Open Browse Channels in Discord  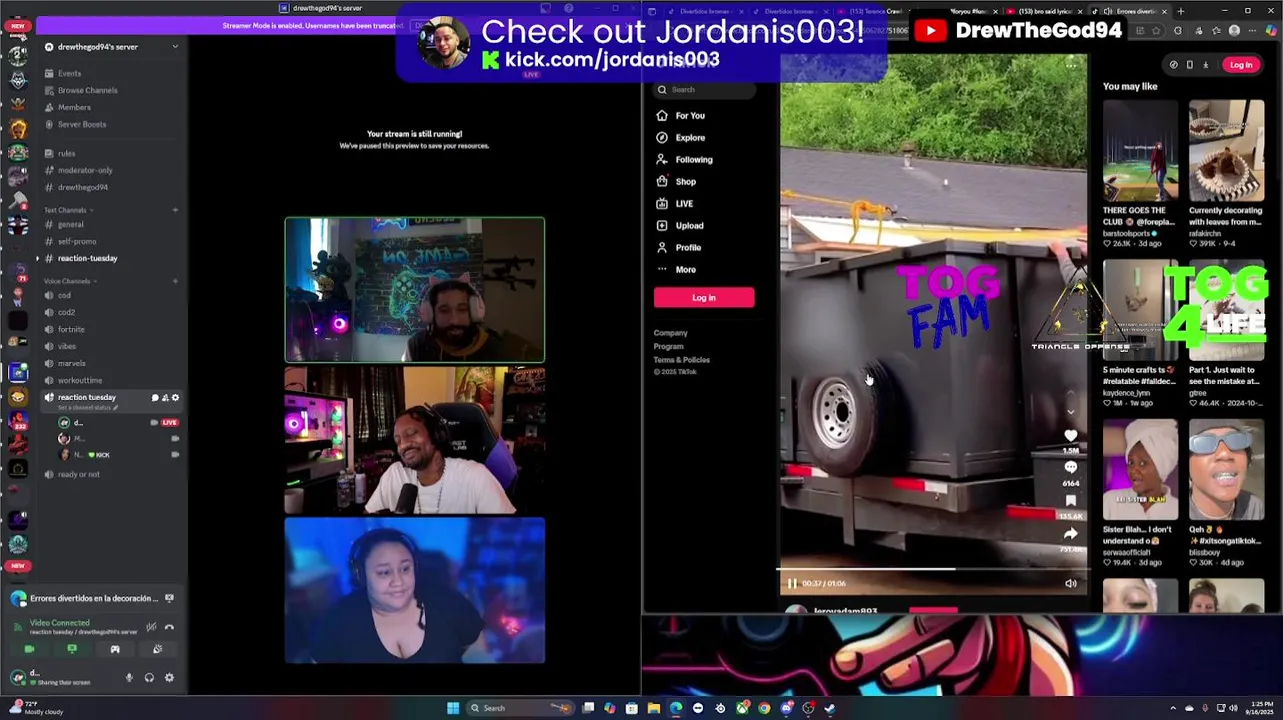pos(87,90)
